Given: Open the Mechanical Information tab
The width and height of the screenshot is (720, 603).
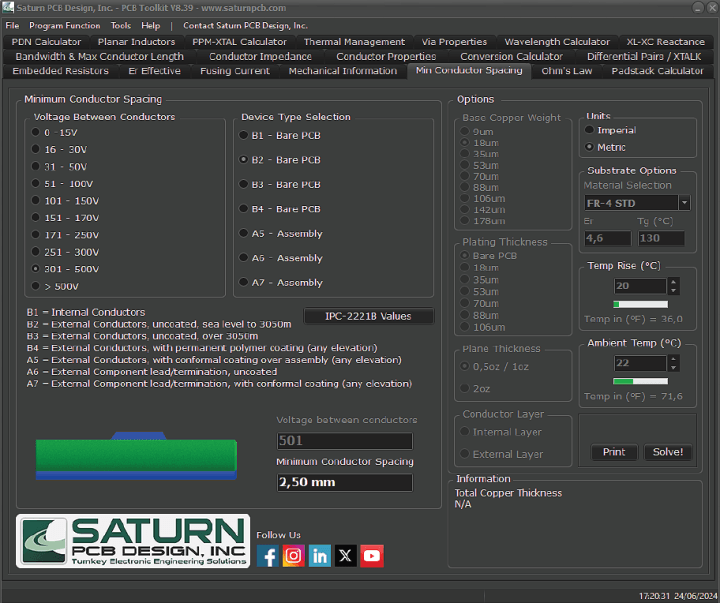Looking at the screenshot, I should click(343, 71).
